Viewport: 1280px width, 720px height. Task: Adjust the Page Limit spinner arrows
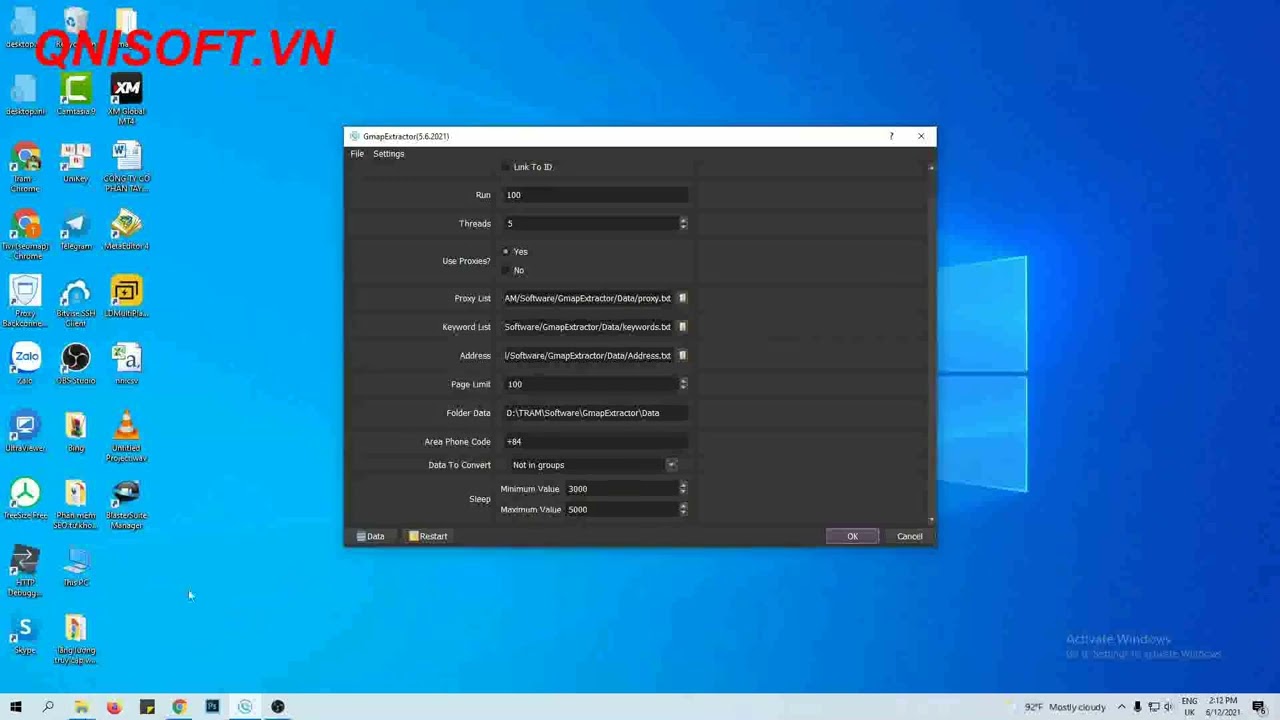683,384
